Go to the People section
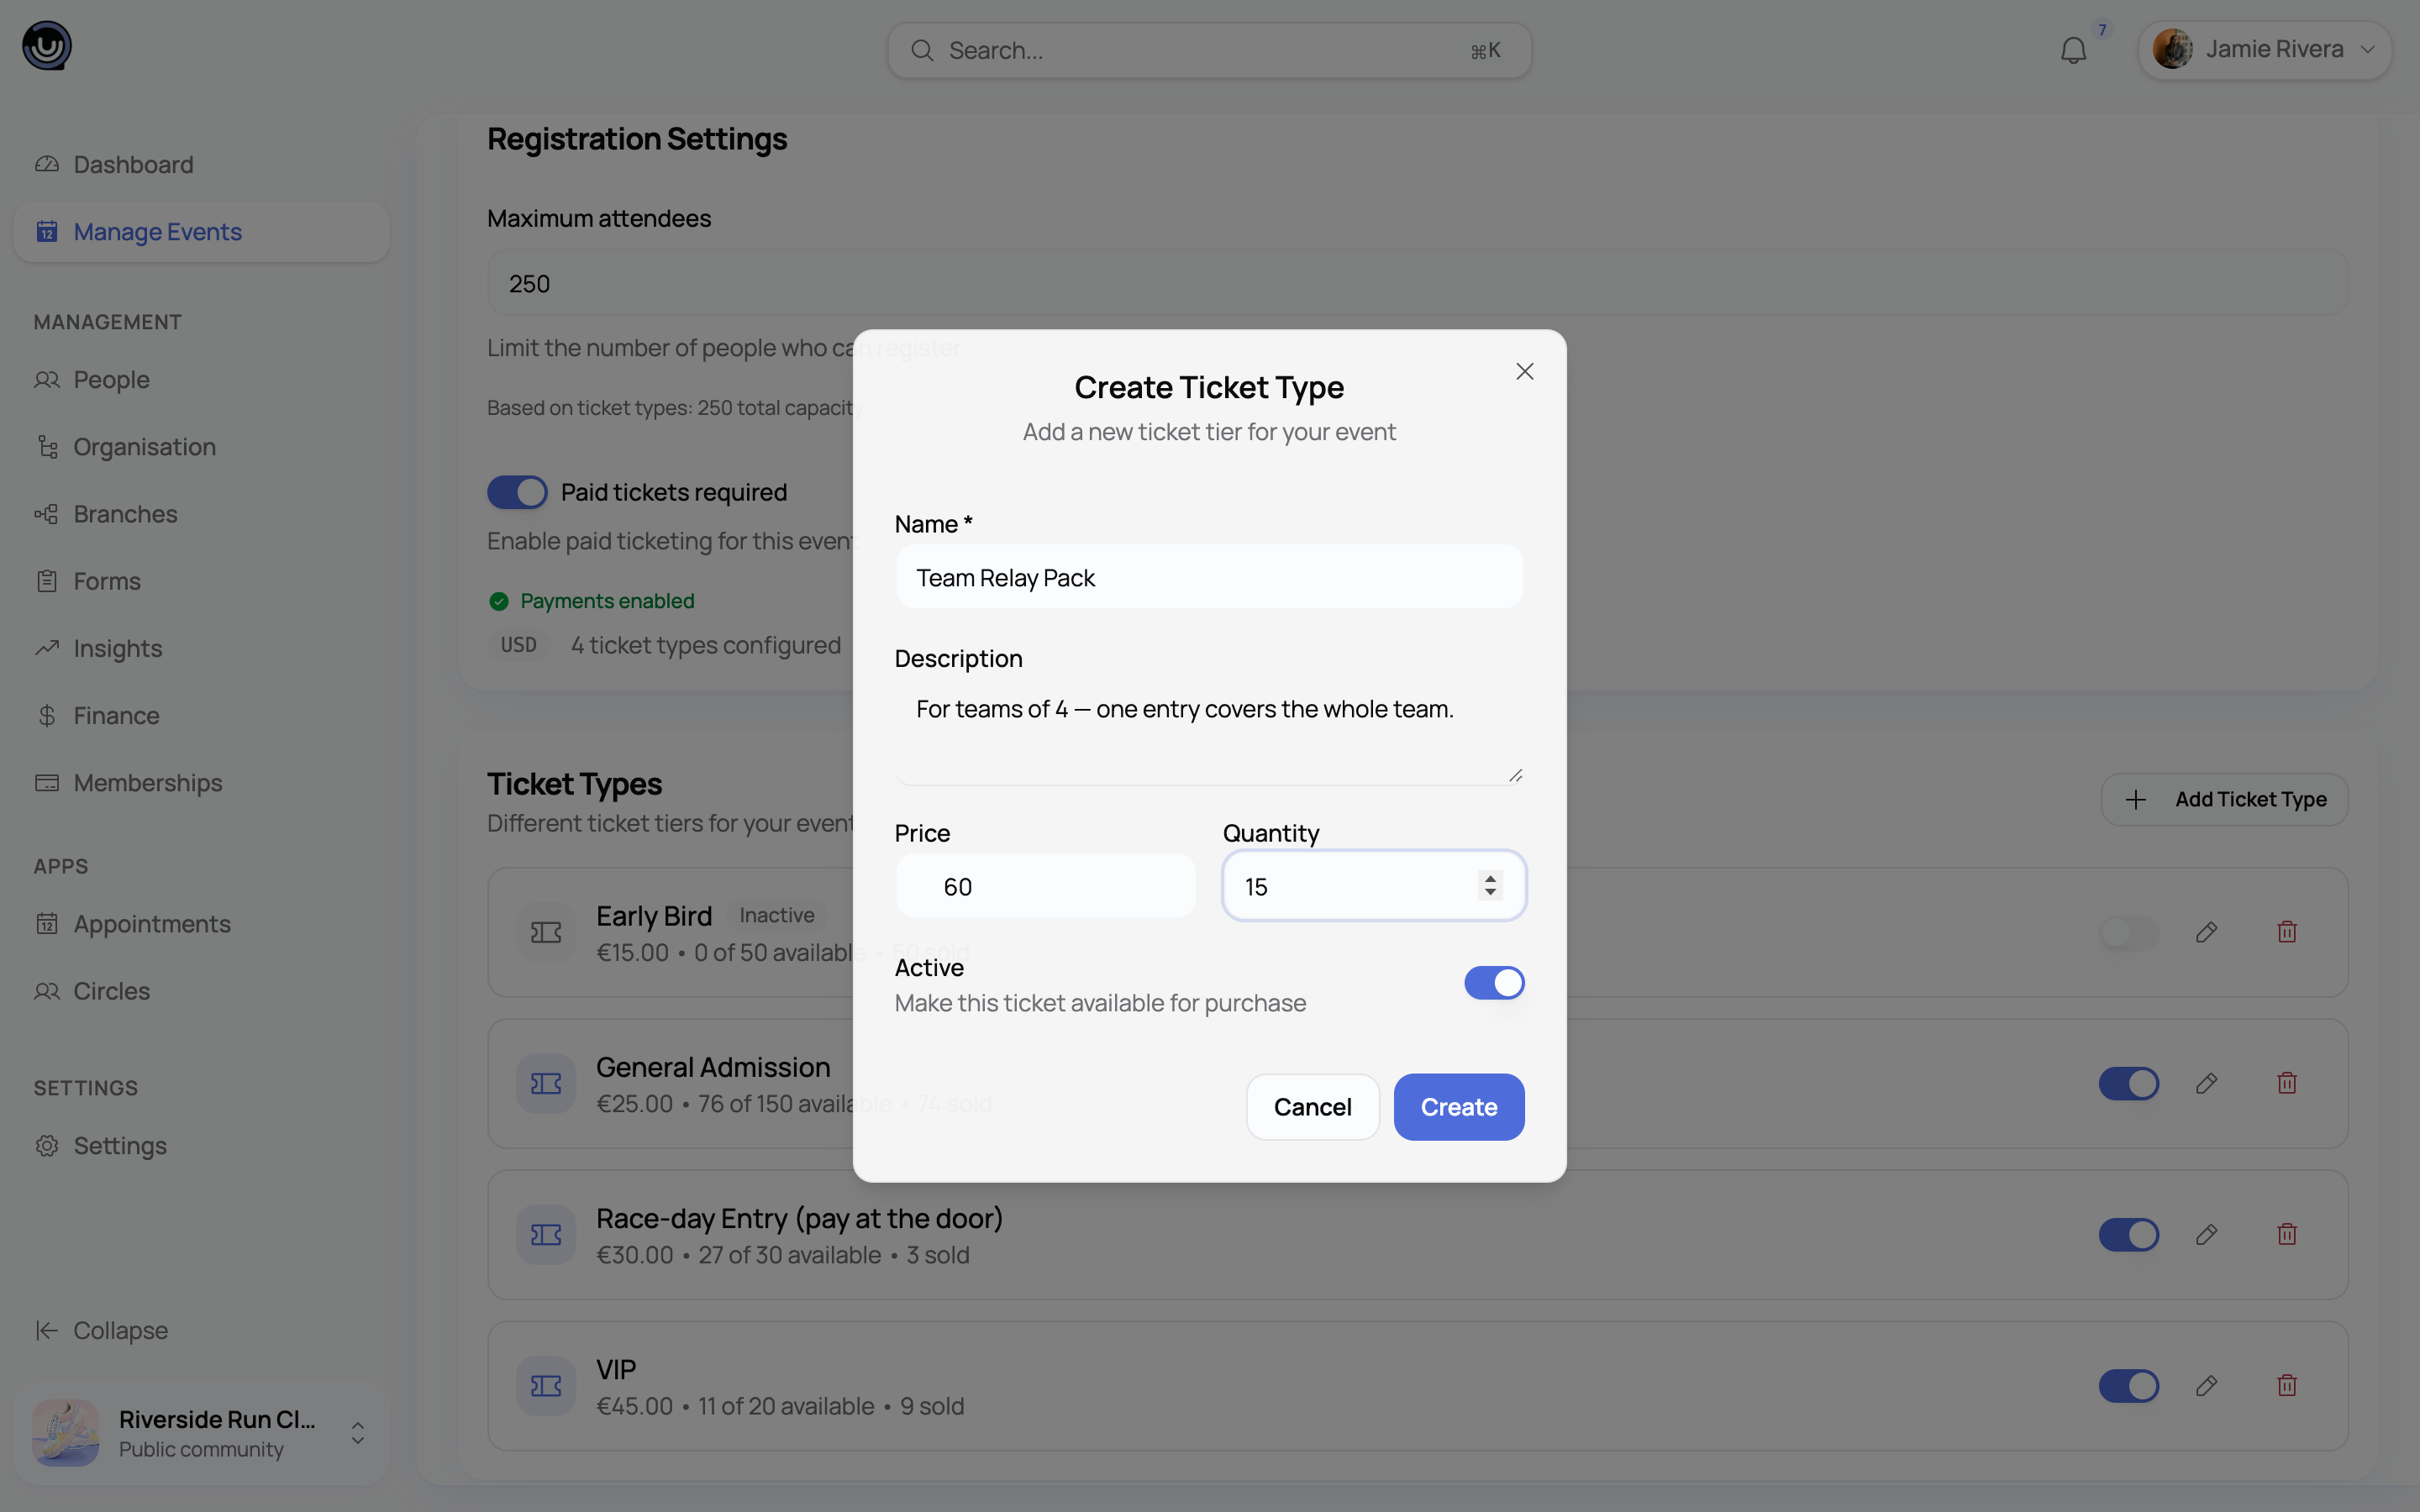 pyautogui.click(x=201, y=380)
